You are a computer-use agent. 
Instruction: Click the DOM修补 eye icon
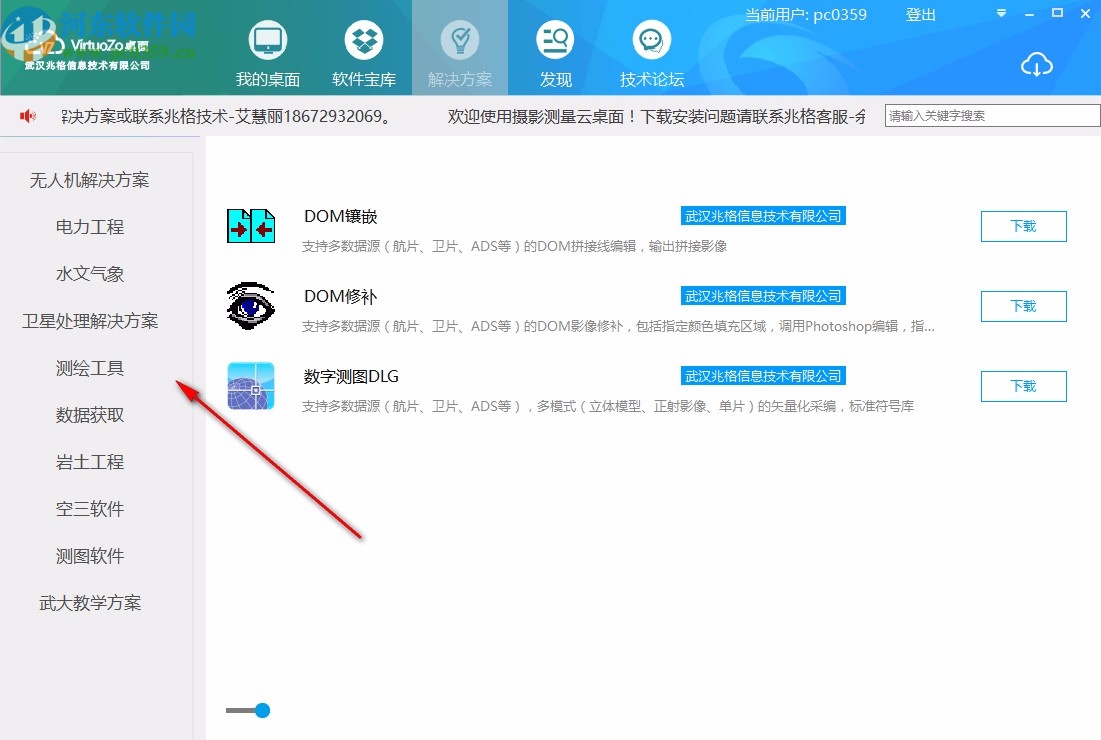pyautogui.click(x=250, y=305)
